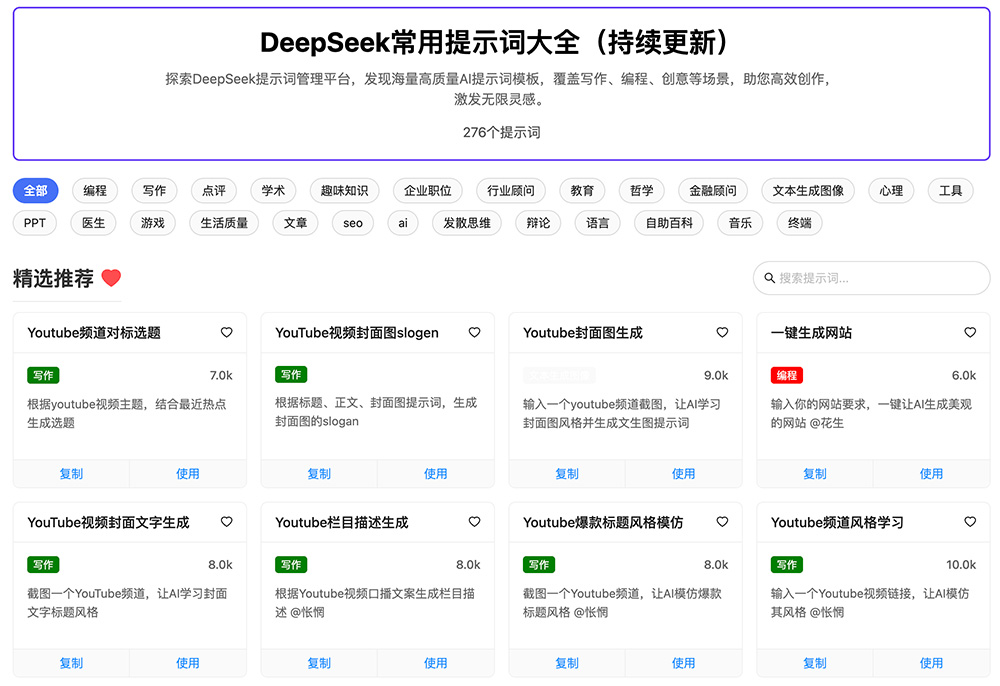The height and width of the screenshot is (686, 1000).
Task: Open the 文章 category
Action: 295,223
